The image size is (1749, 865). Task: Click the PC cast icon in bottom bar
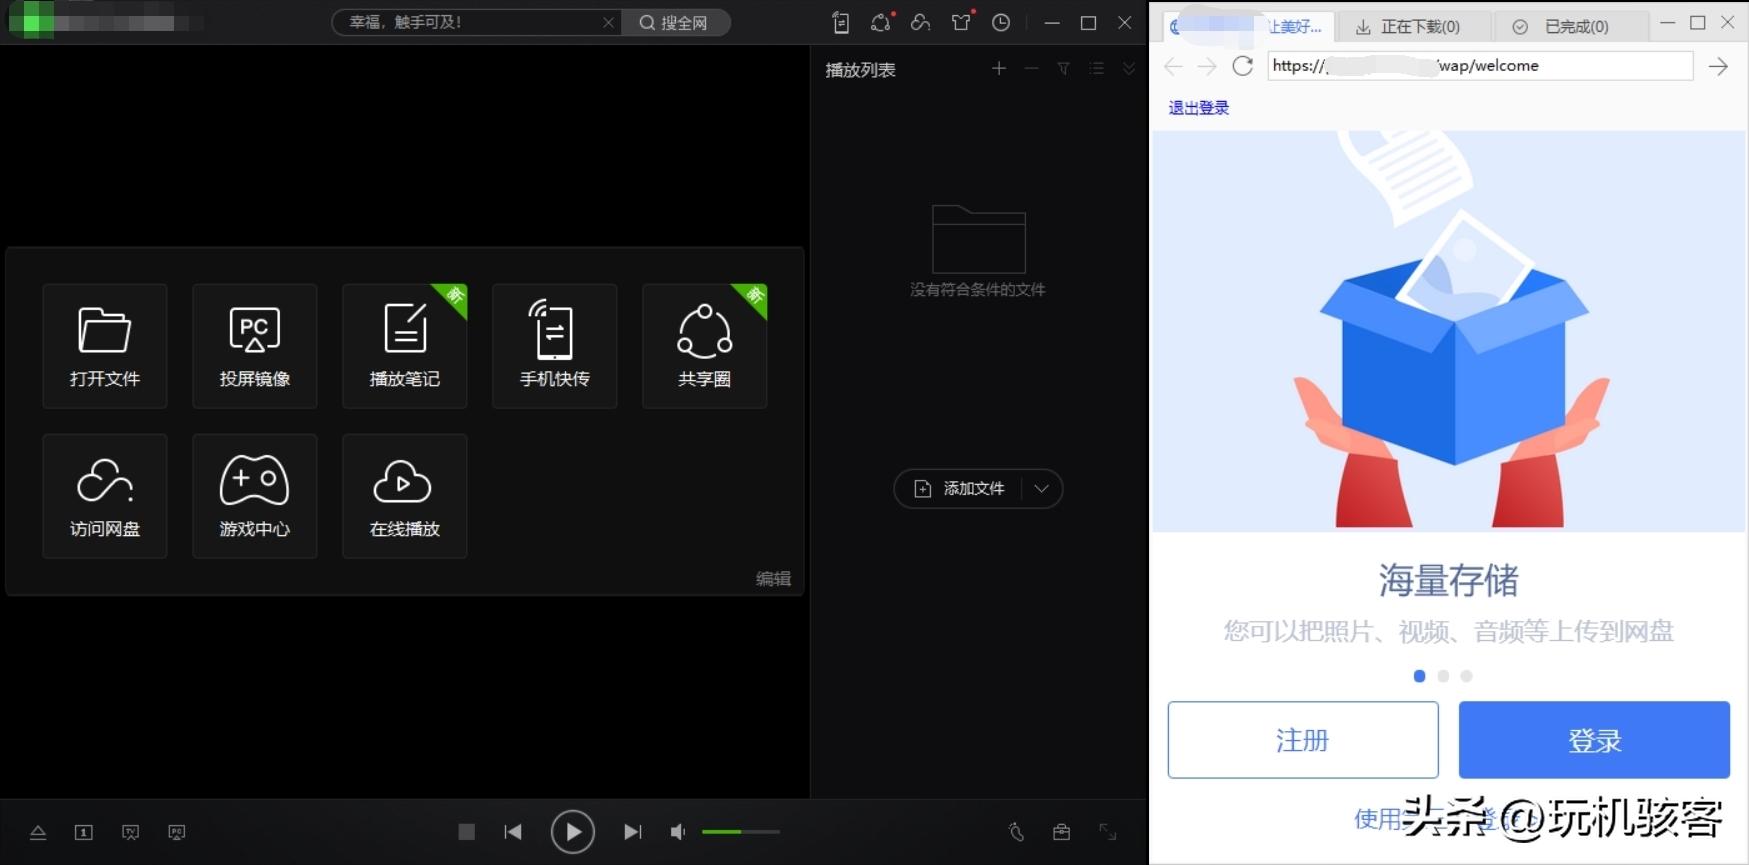177,832
